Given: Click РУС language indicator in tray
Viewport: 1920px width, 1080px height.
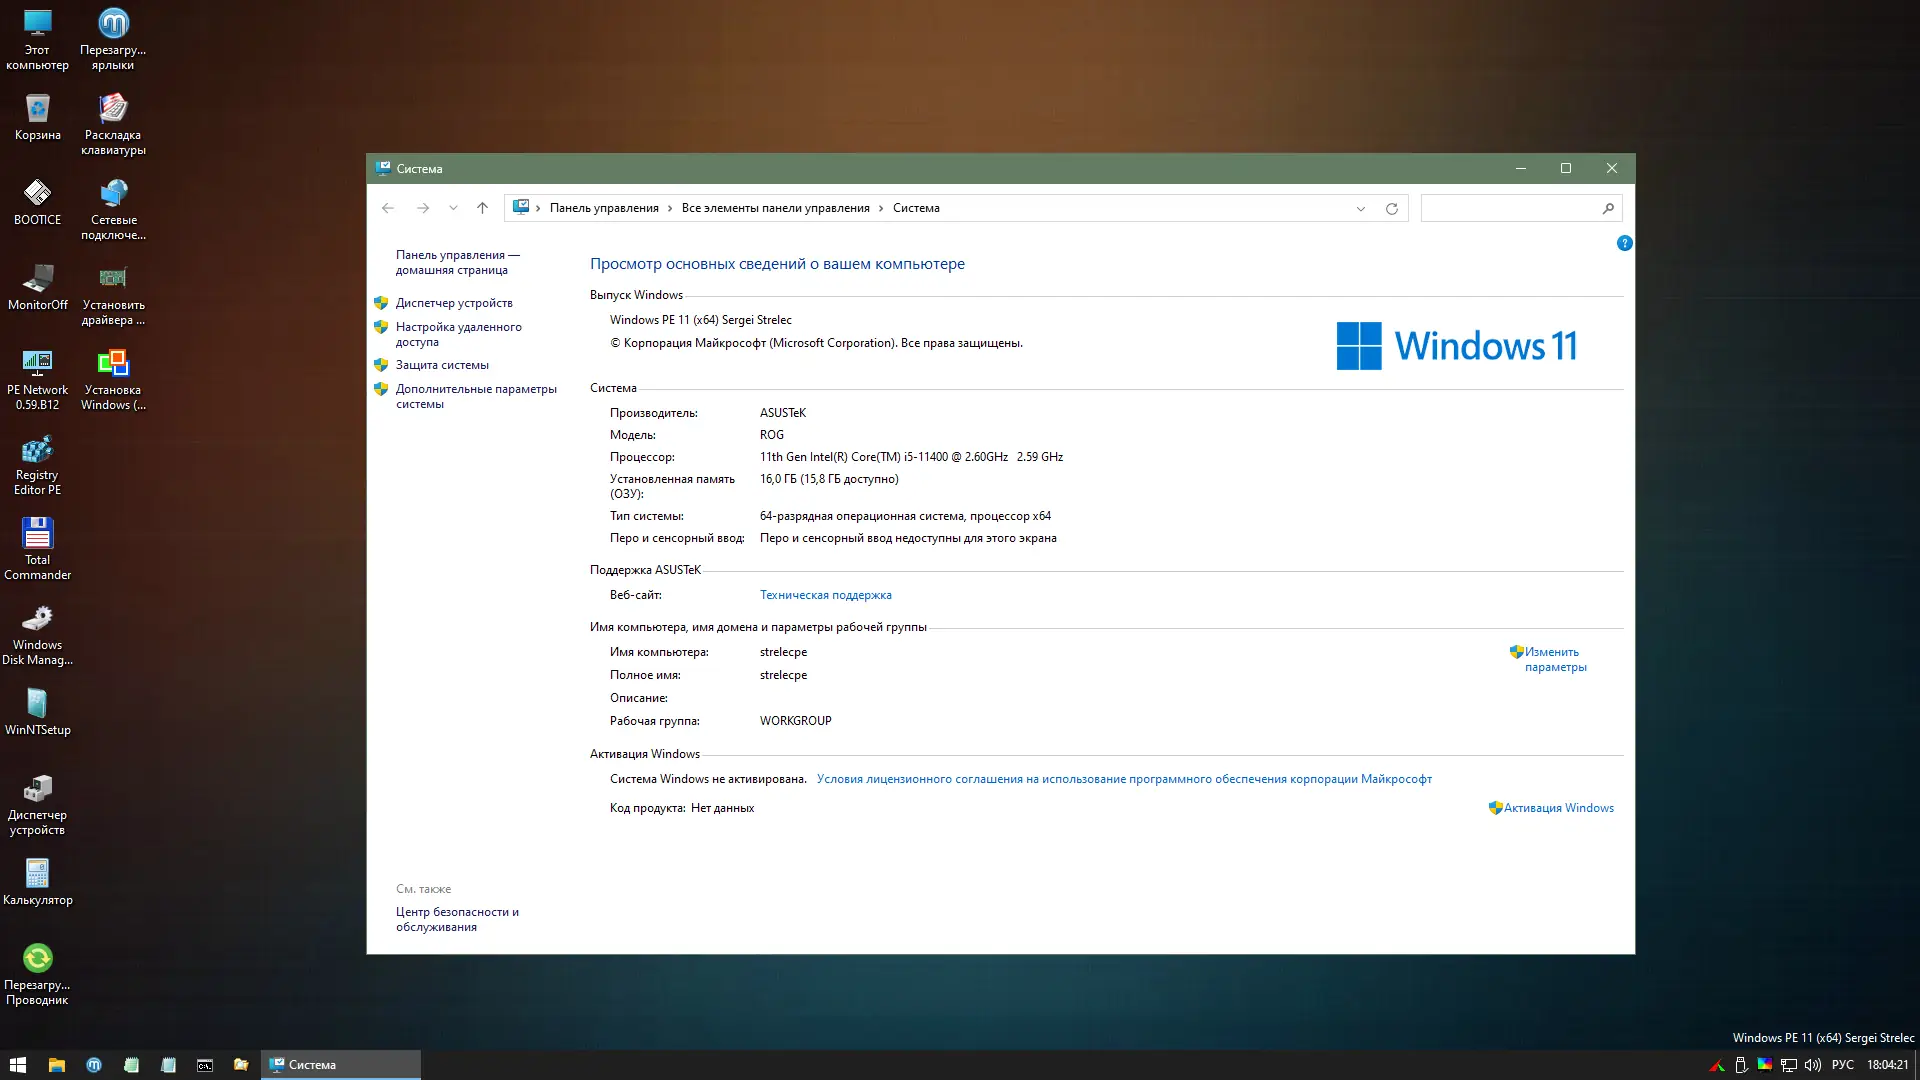Looking at the screenshot, I should click(x=1842, y=1065).
